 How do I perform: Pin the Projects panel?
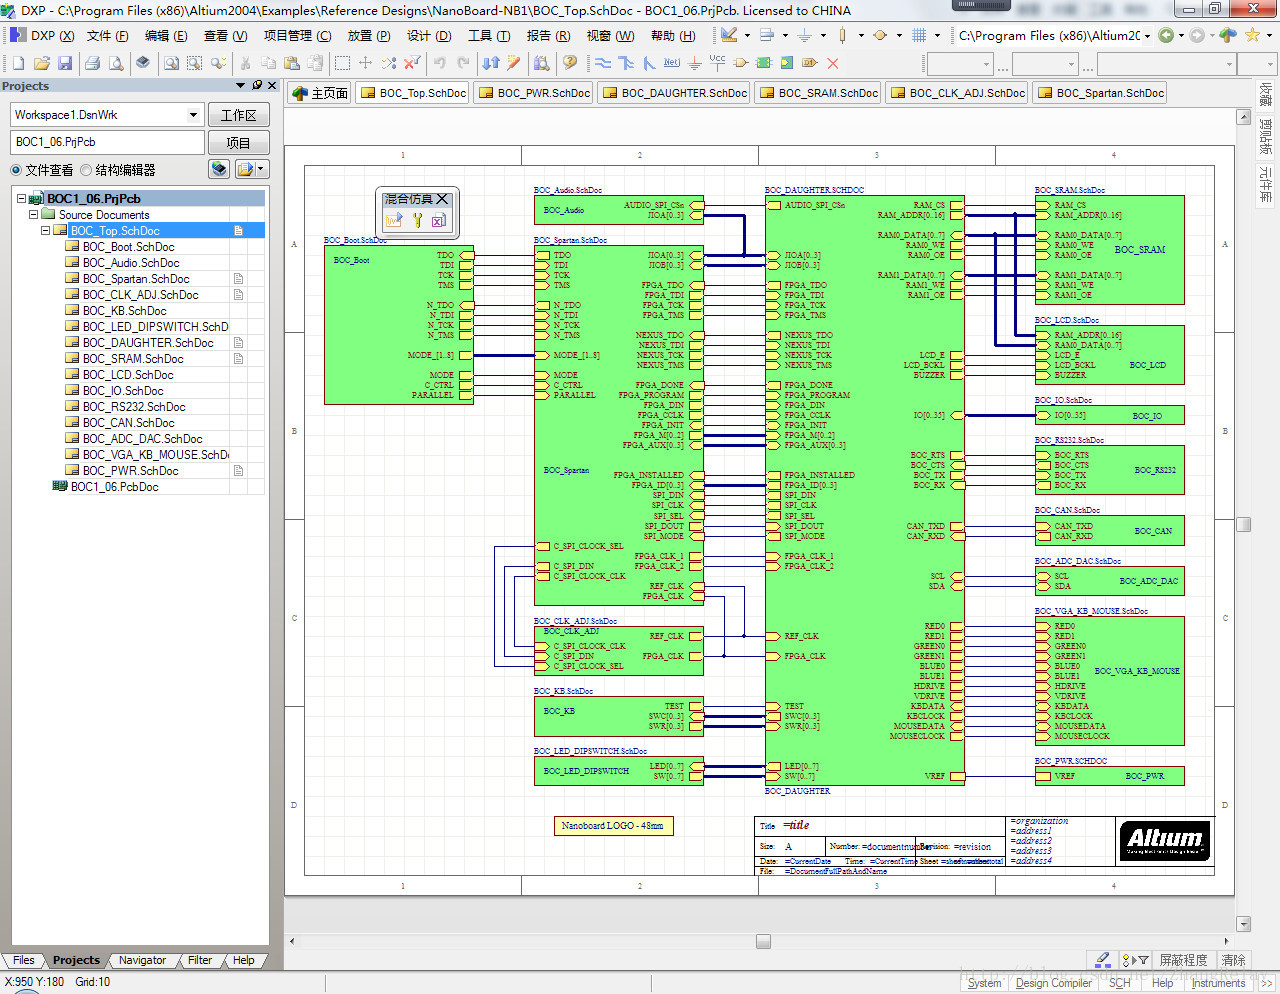coord(257,86)
